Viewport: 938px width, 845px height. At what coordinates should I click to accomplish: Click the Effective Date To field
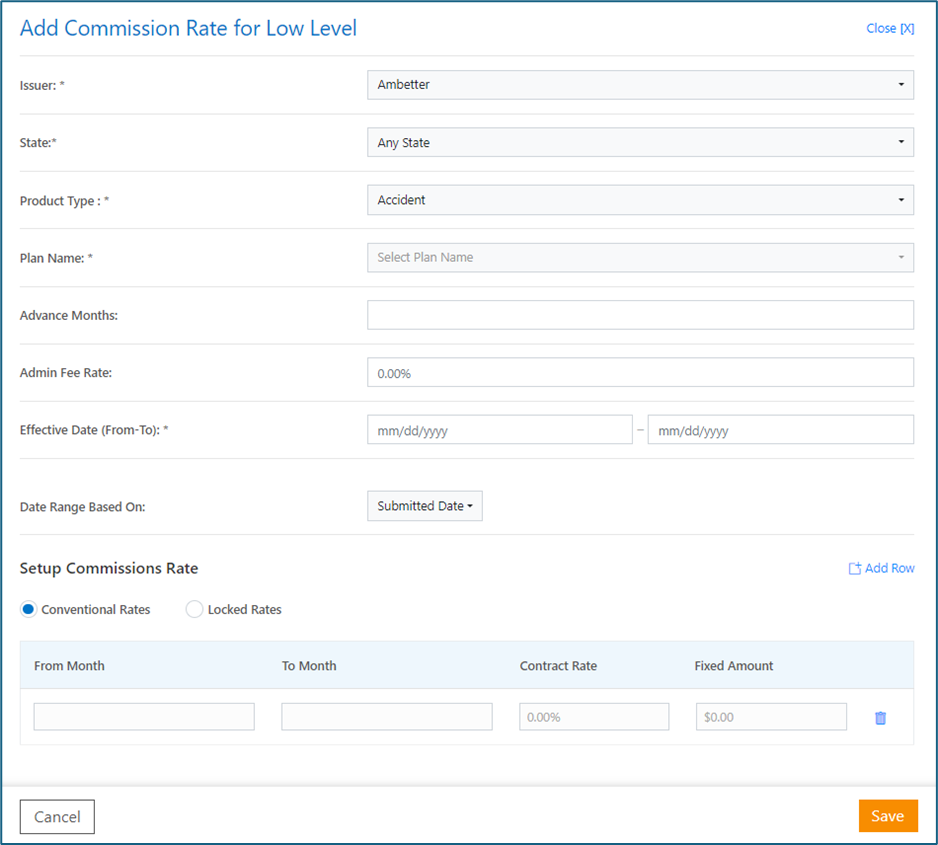(781, 429)
